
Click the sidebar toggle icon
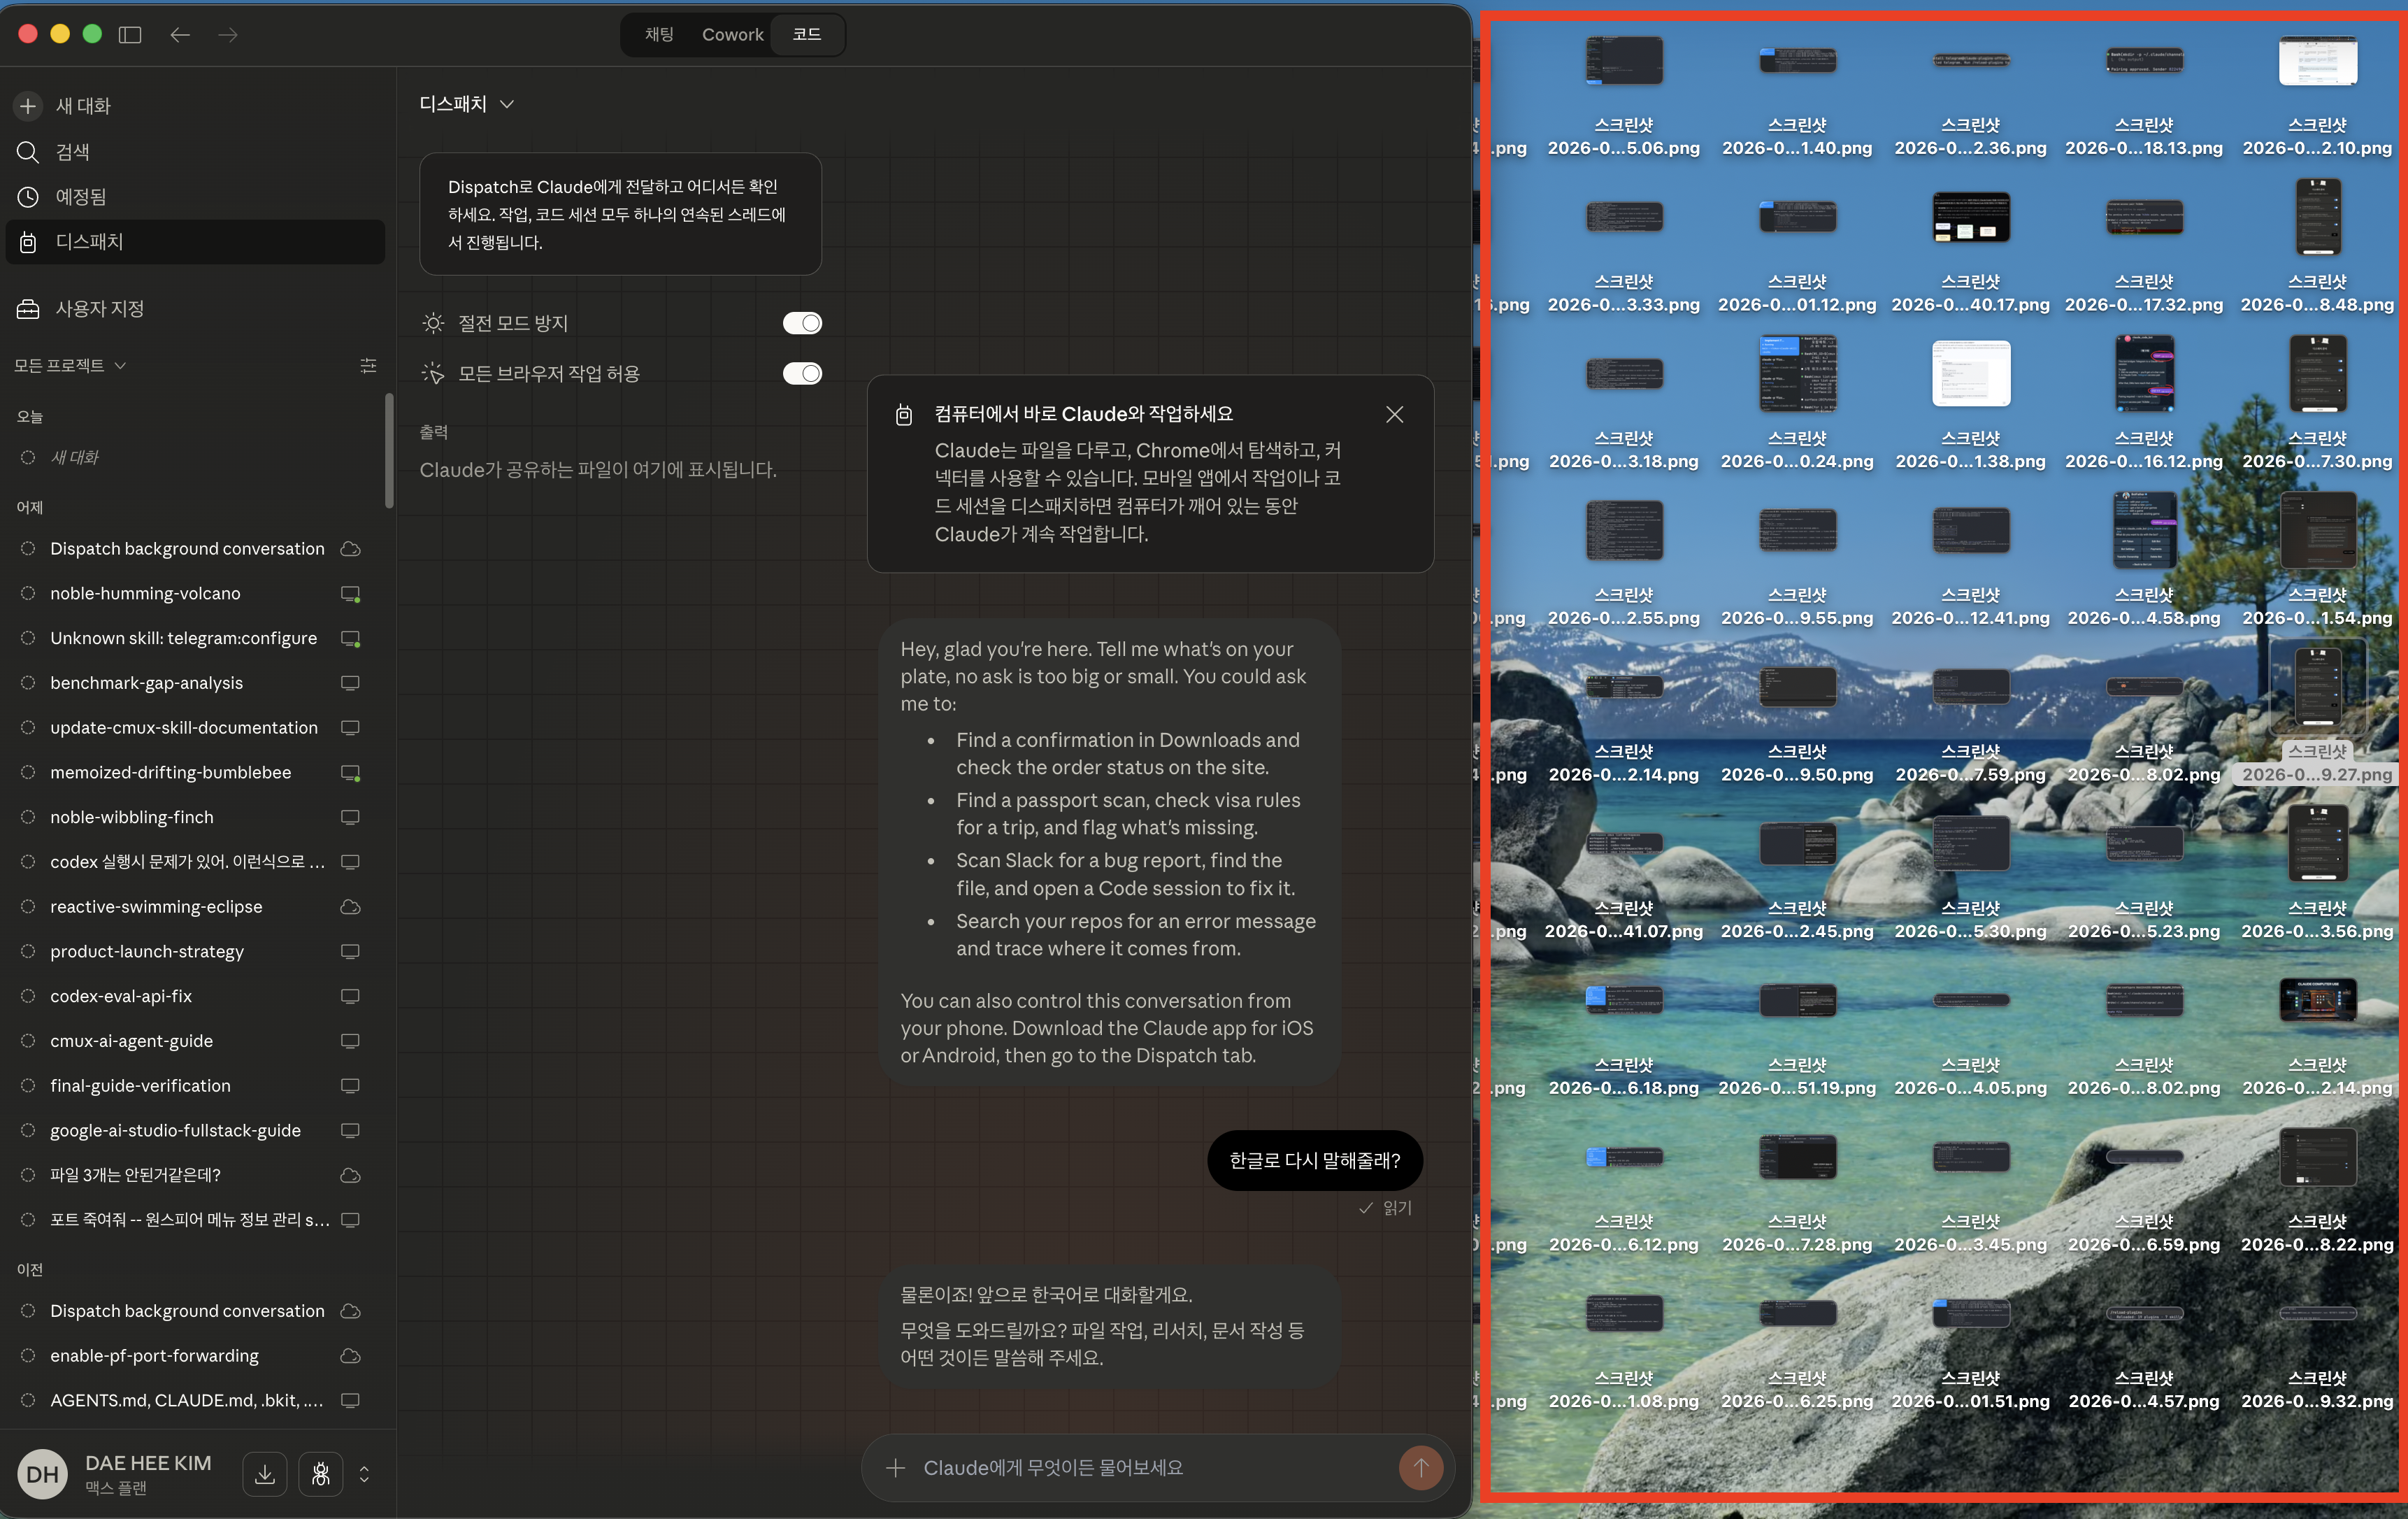[130, 35]
